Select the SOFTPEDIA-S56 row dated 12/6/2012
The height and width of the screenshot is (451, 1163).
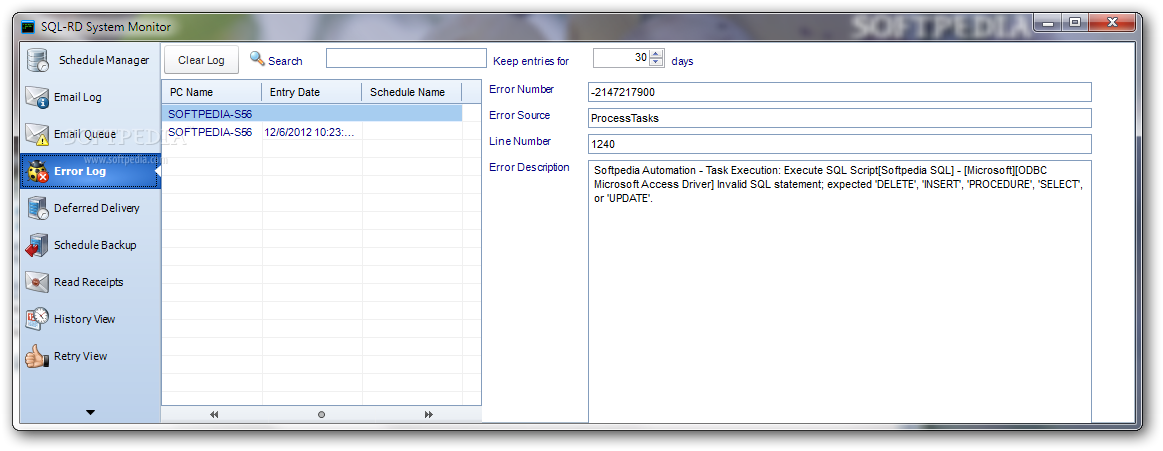312,132
